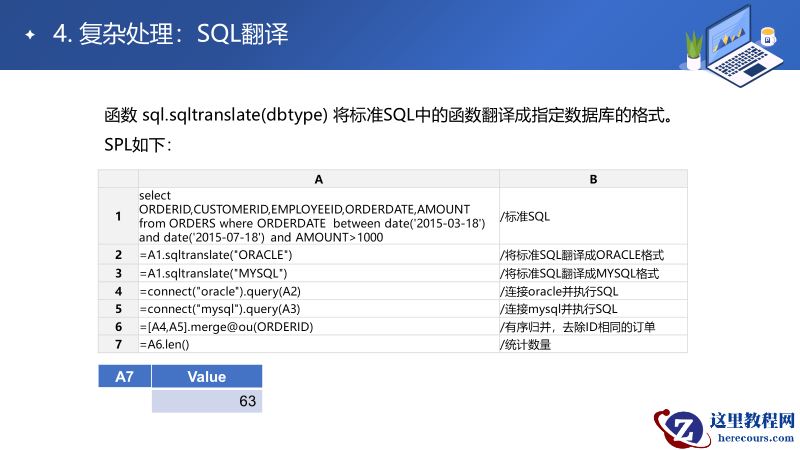Select column header B in the table

pyautogui.click(x=593, y=179)
